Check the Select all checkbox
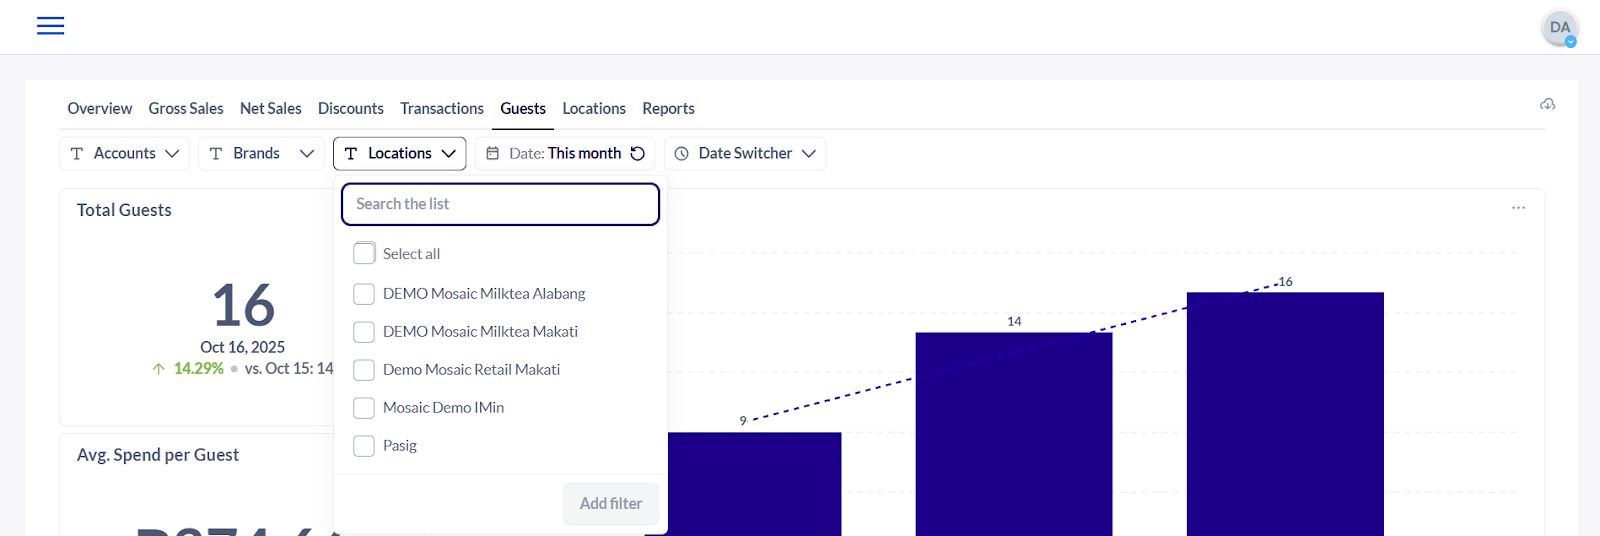The width and height of the screenshot is (1600, 536). pos(364,254)
